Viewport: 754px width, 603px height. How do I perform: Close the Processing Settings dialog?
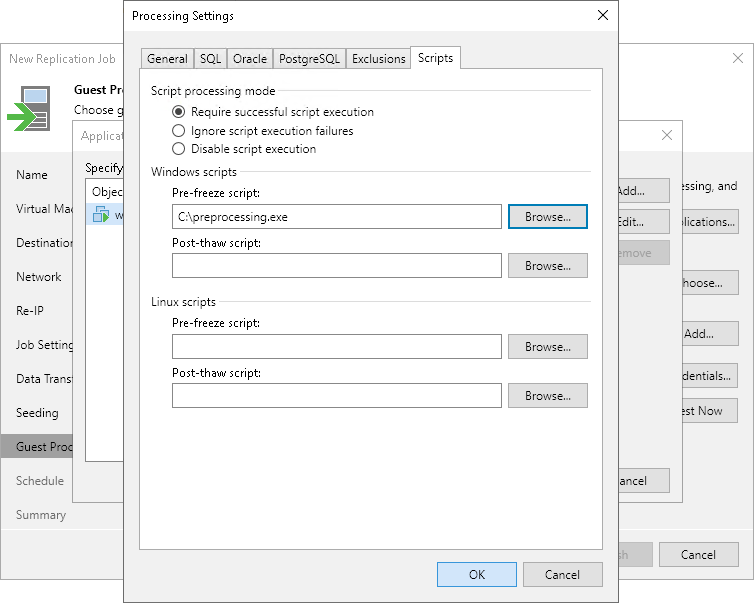(603, 15)
